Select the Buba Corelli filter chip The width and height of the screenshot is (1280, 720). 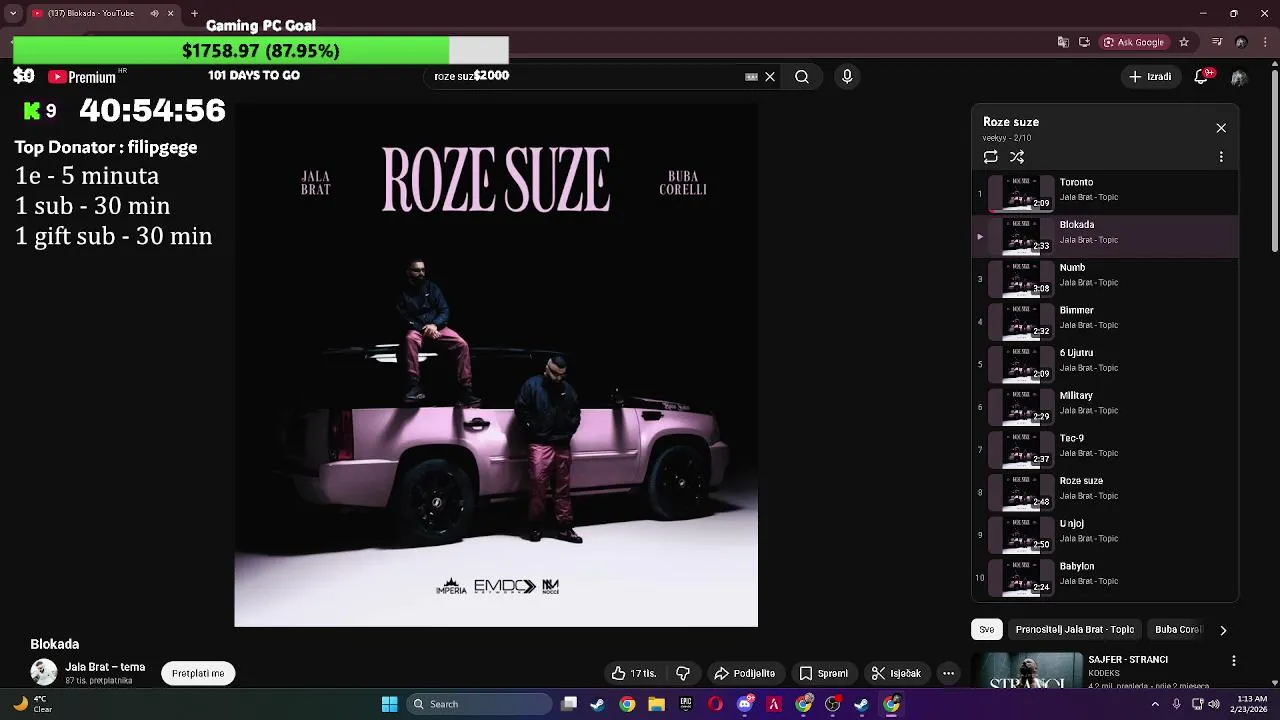click(x=1178, y=630)
